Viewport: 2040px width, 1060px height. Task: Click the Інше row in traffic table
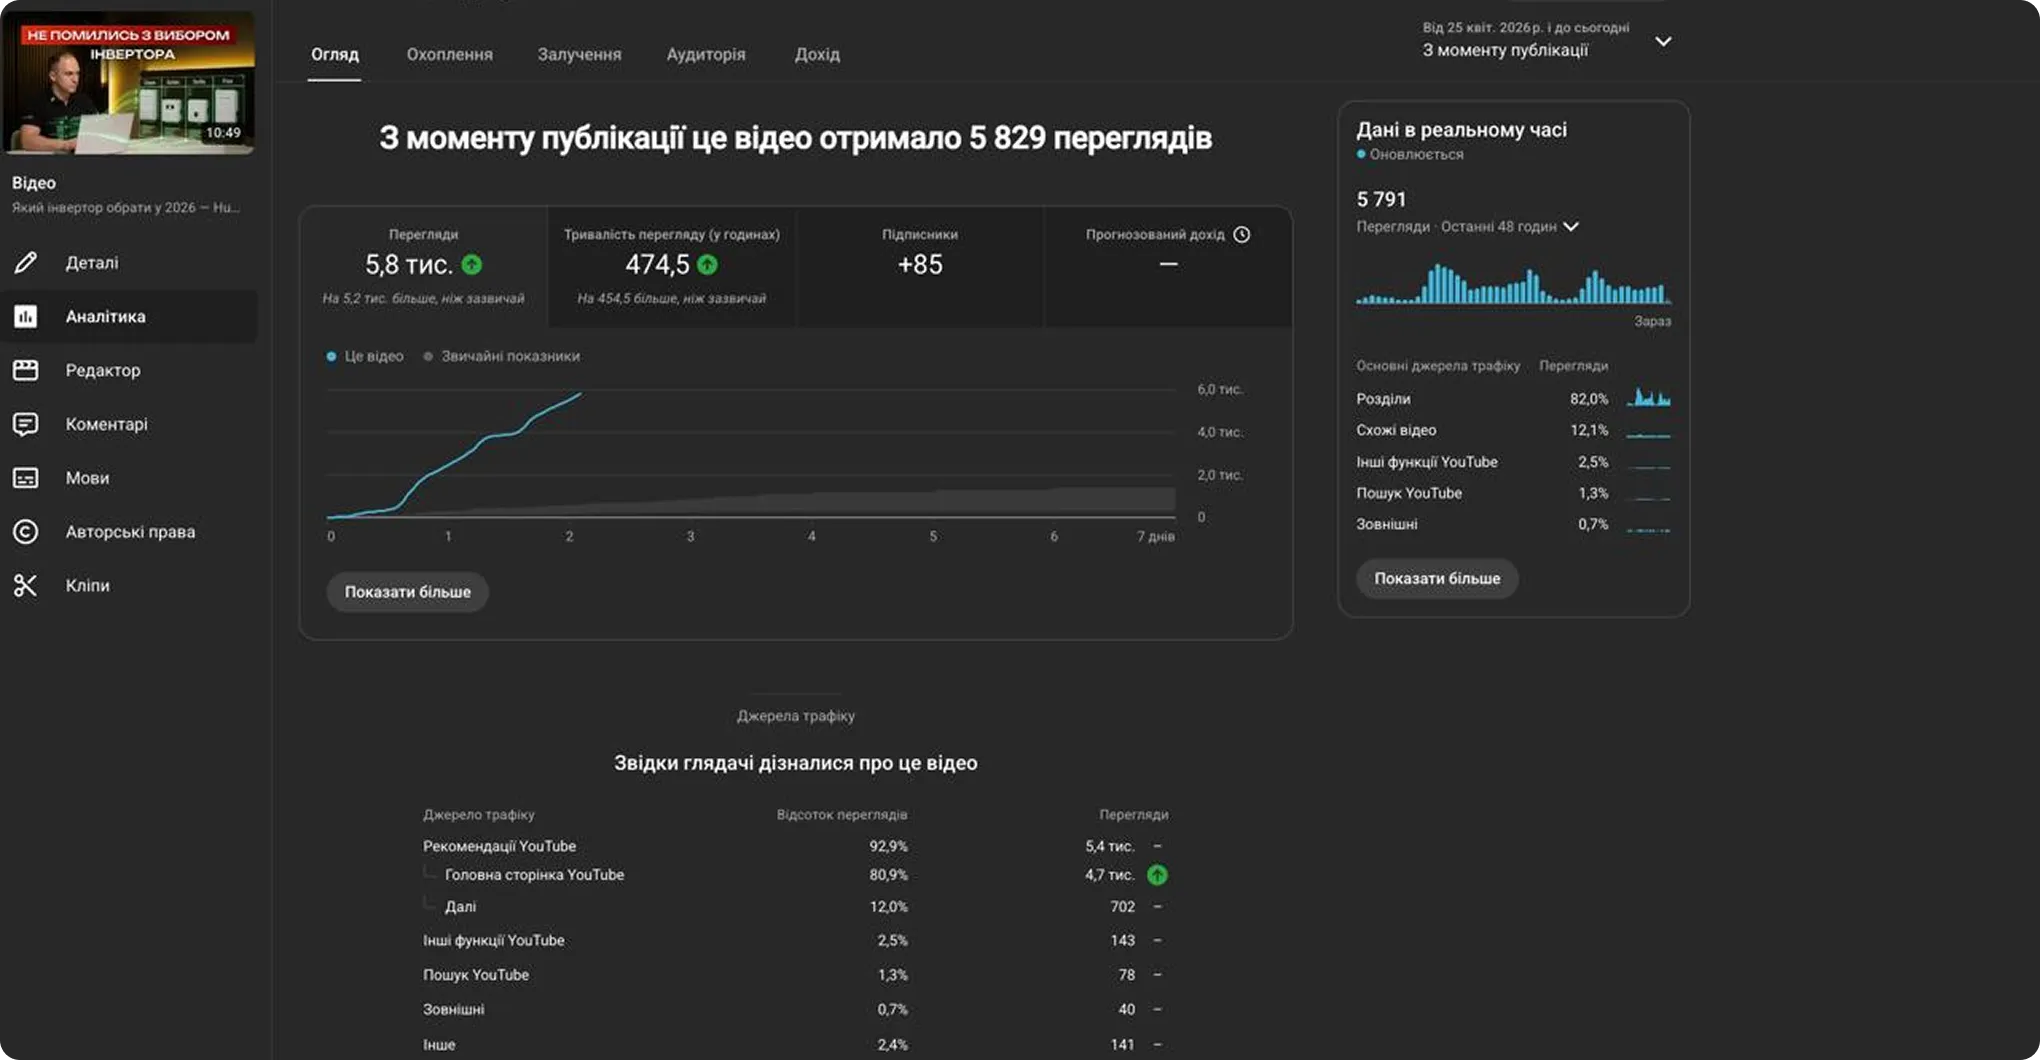pyautogui.click(x=795, y=1045)
